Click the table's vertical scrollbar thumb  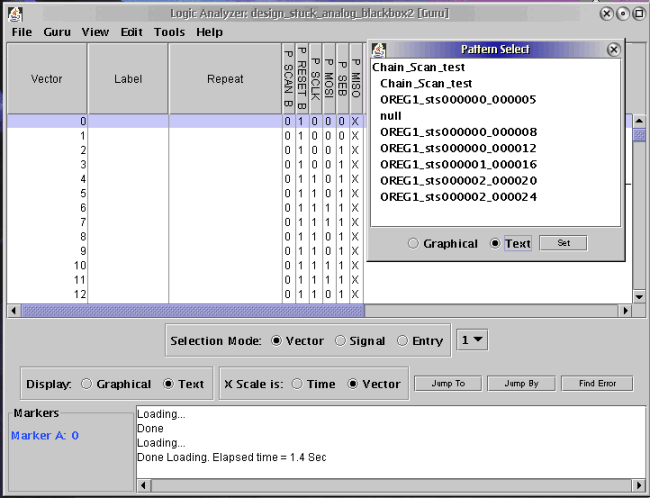click(x=639, y=135)
